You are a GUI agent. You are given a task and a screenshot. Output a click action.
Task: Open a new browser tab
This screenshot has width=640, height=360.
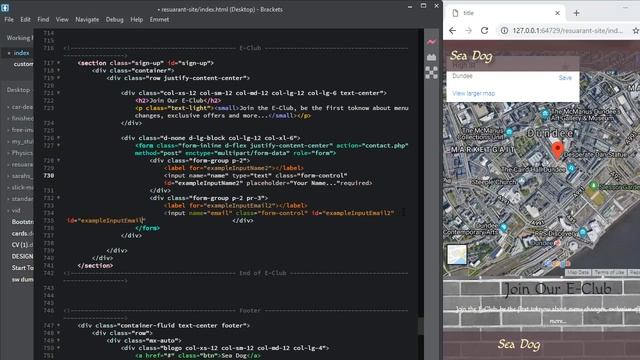[576, 13]
